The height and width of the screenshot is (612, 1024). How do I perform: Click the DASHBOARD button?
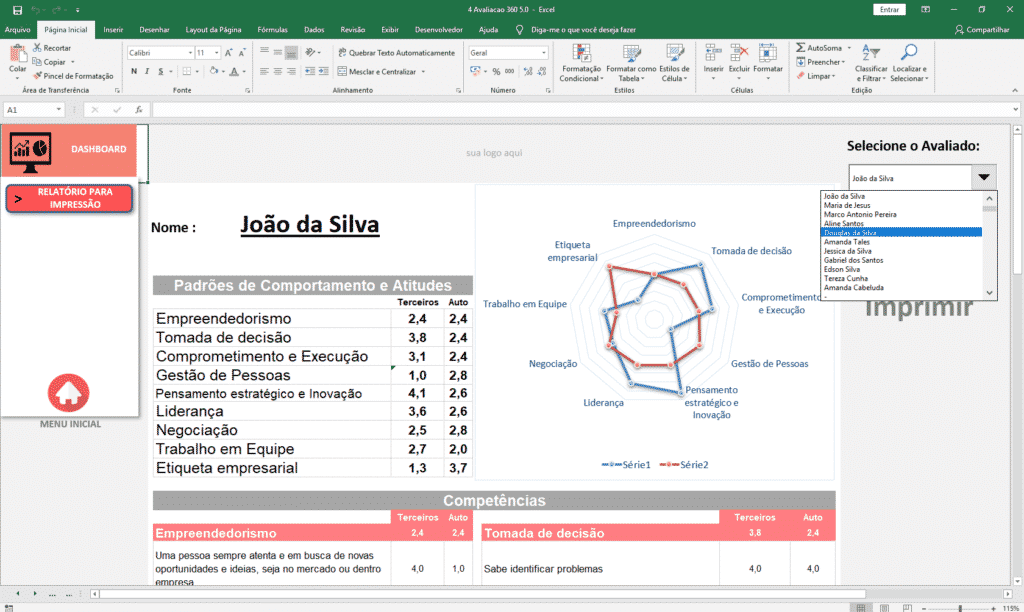pyautogui.click(x=69, y=150)
